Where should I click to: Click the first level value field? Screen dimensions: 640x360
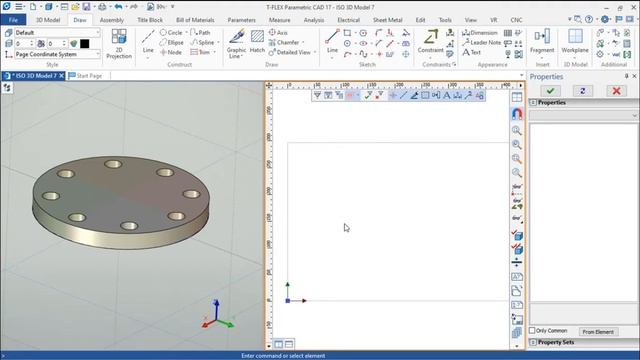tap(23, 43)
